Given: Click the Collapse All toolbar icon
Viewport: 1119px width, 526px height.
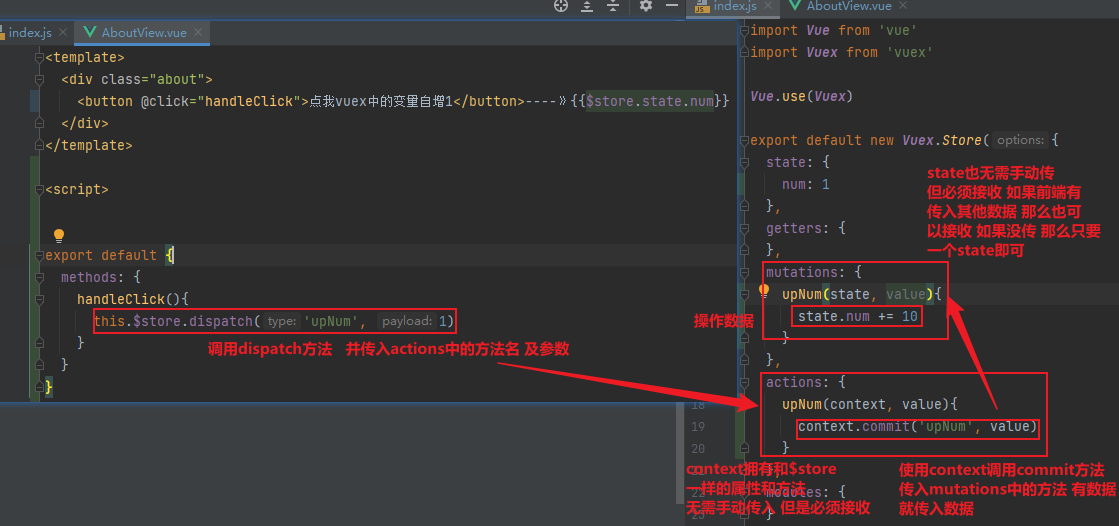Looking at the screenshot, I should pos(612,6).
